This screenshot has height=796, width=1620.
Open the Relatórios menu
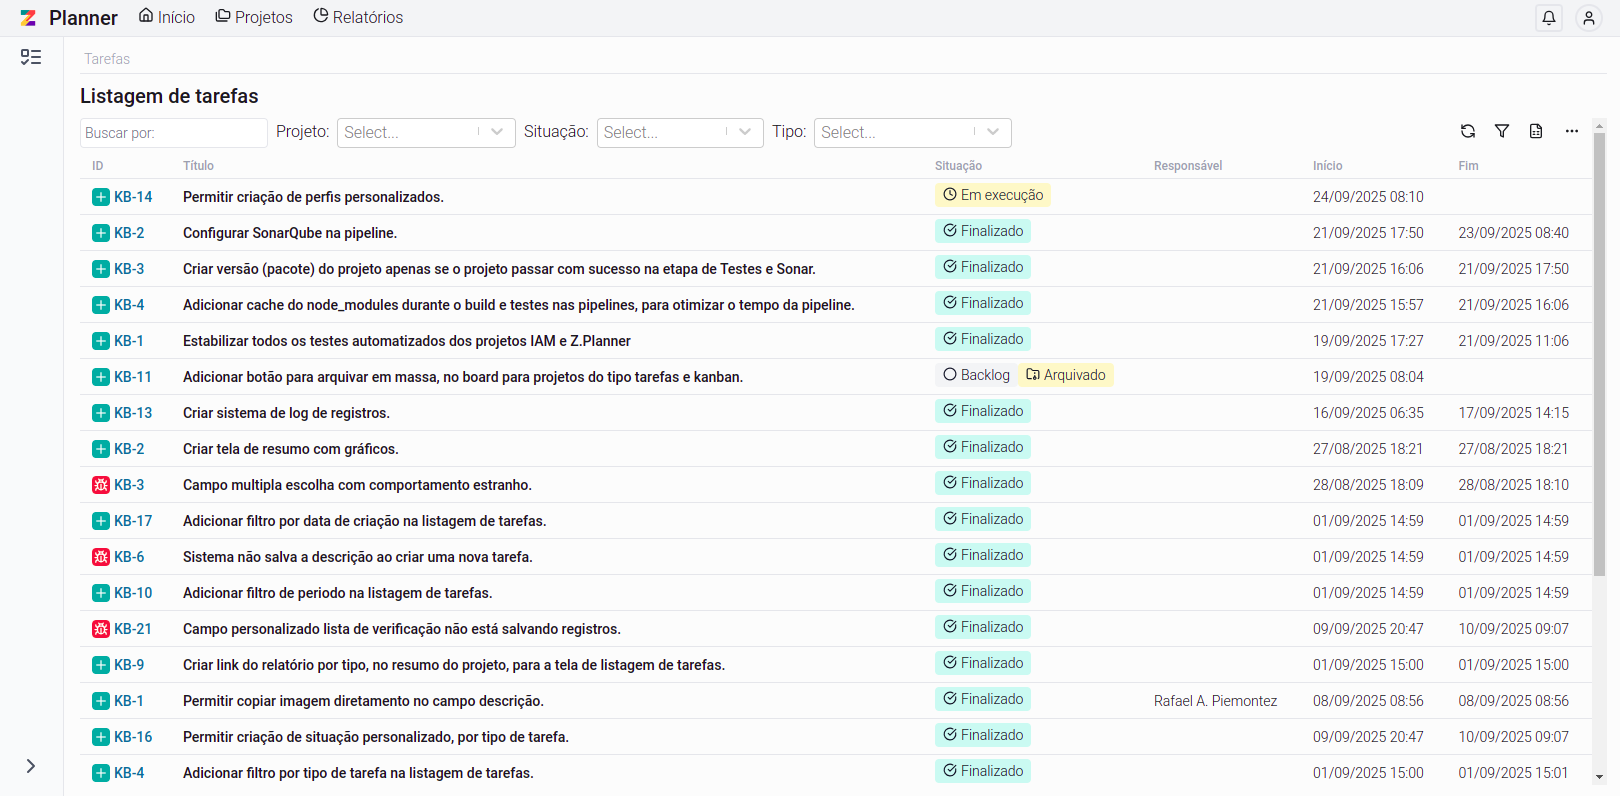pos(358,17)
